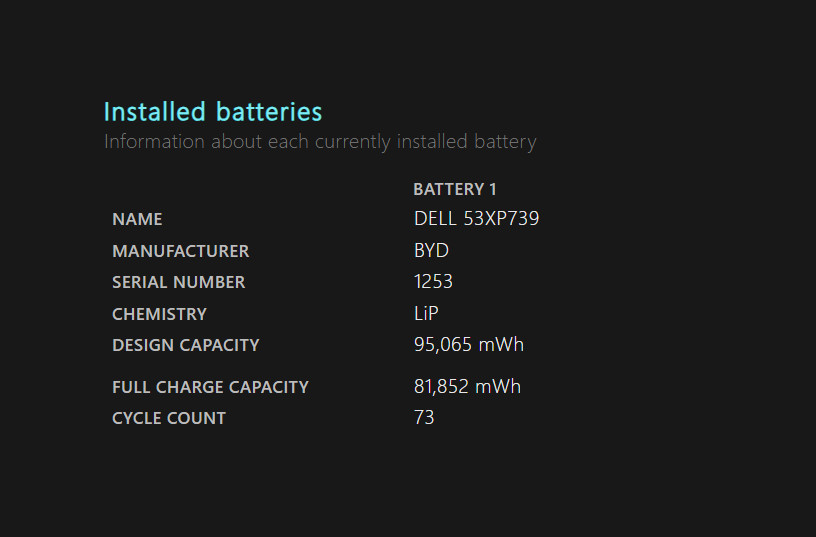Click the SERIAL NUMBER label
Viewport: 816px width, 537px height.
click(x=178, y=282)
